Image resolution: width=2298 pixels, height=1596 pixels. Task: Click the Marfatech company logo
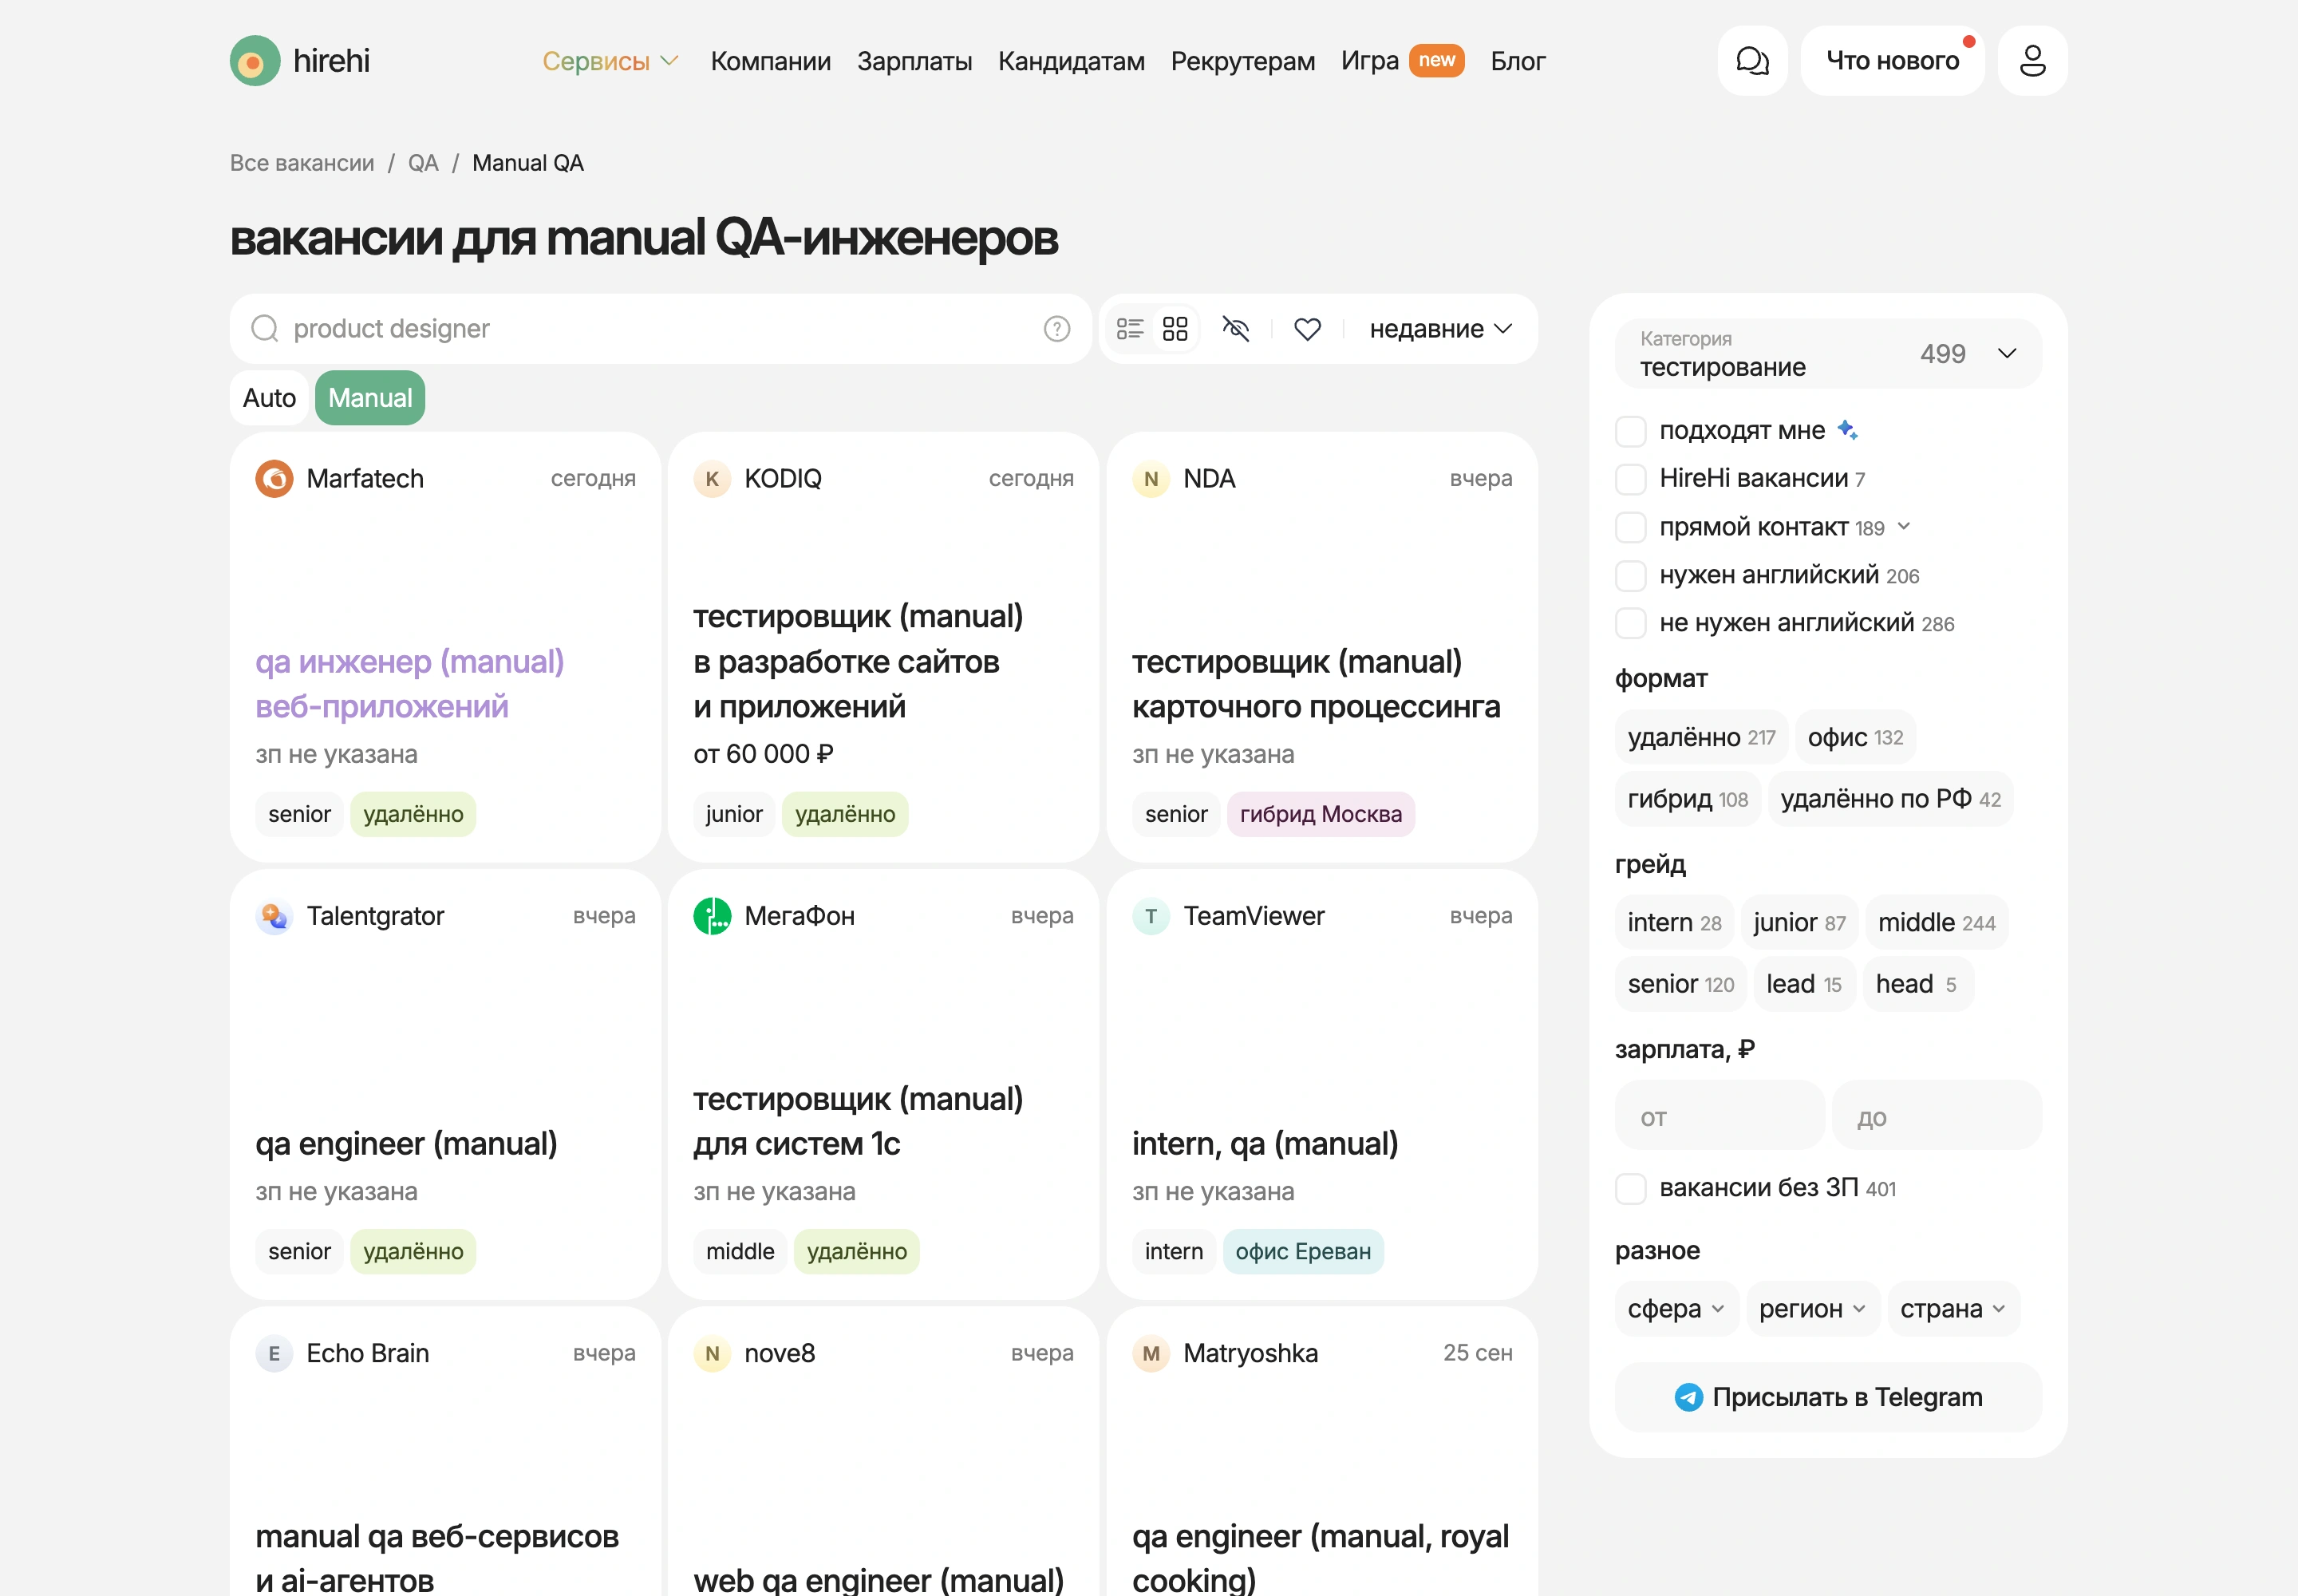click(274, 479)
